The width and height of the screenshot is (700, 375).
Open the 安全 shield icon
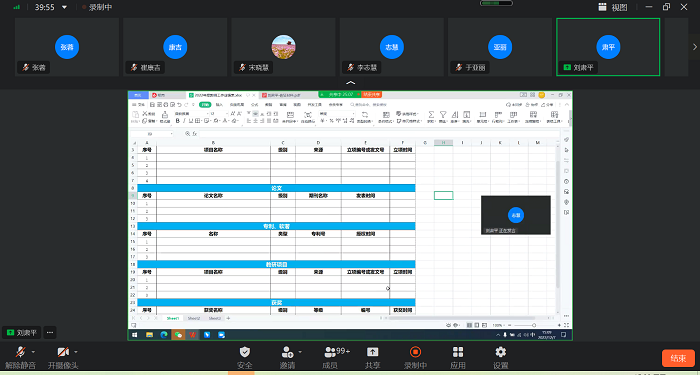[245, 352]
